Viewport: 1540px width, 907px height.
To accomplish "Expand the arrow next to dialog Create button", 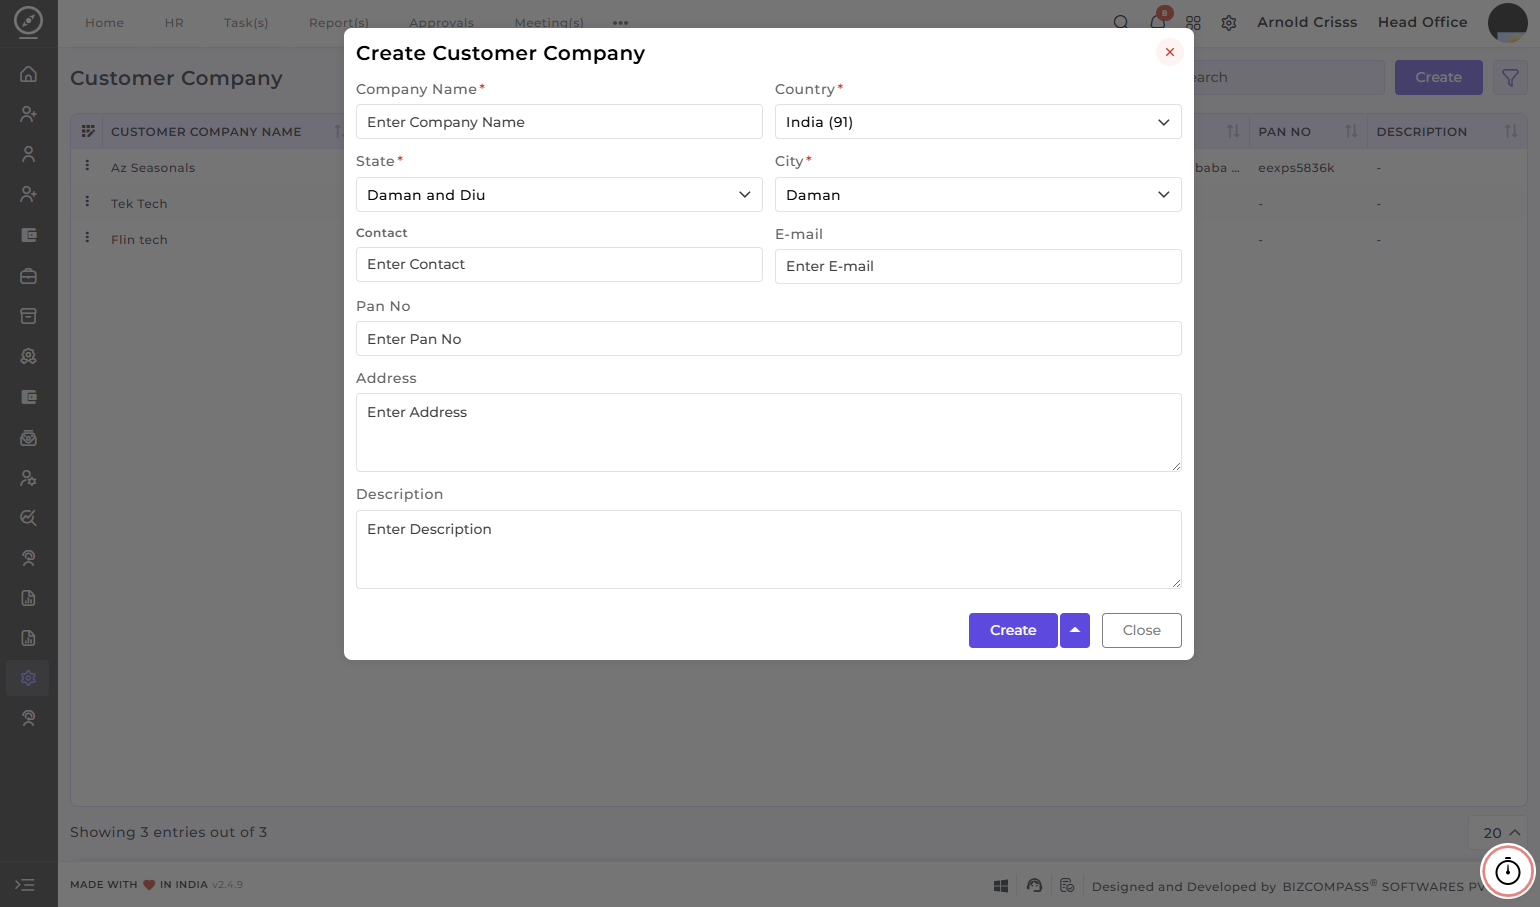I will (1075, 630).
